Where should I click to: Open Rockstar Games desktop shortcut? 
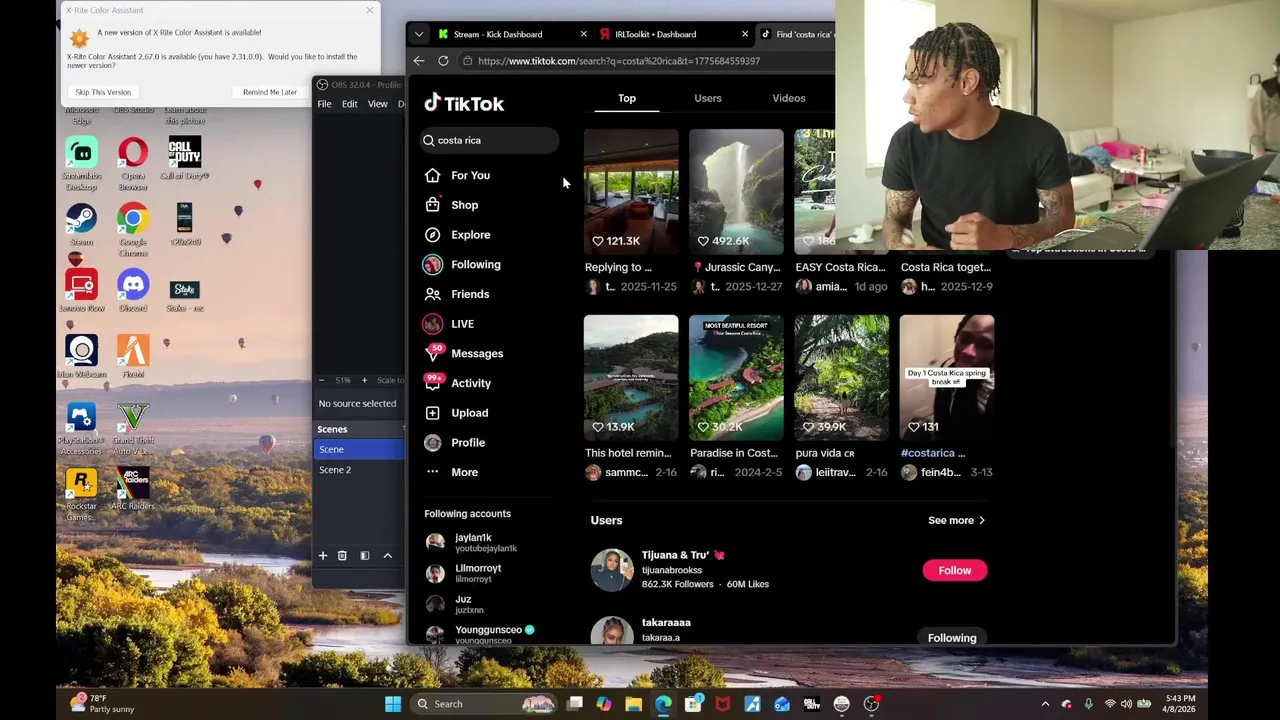(82, 494)
